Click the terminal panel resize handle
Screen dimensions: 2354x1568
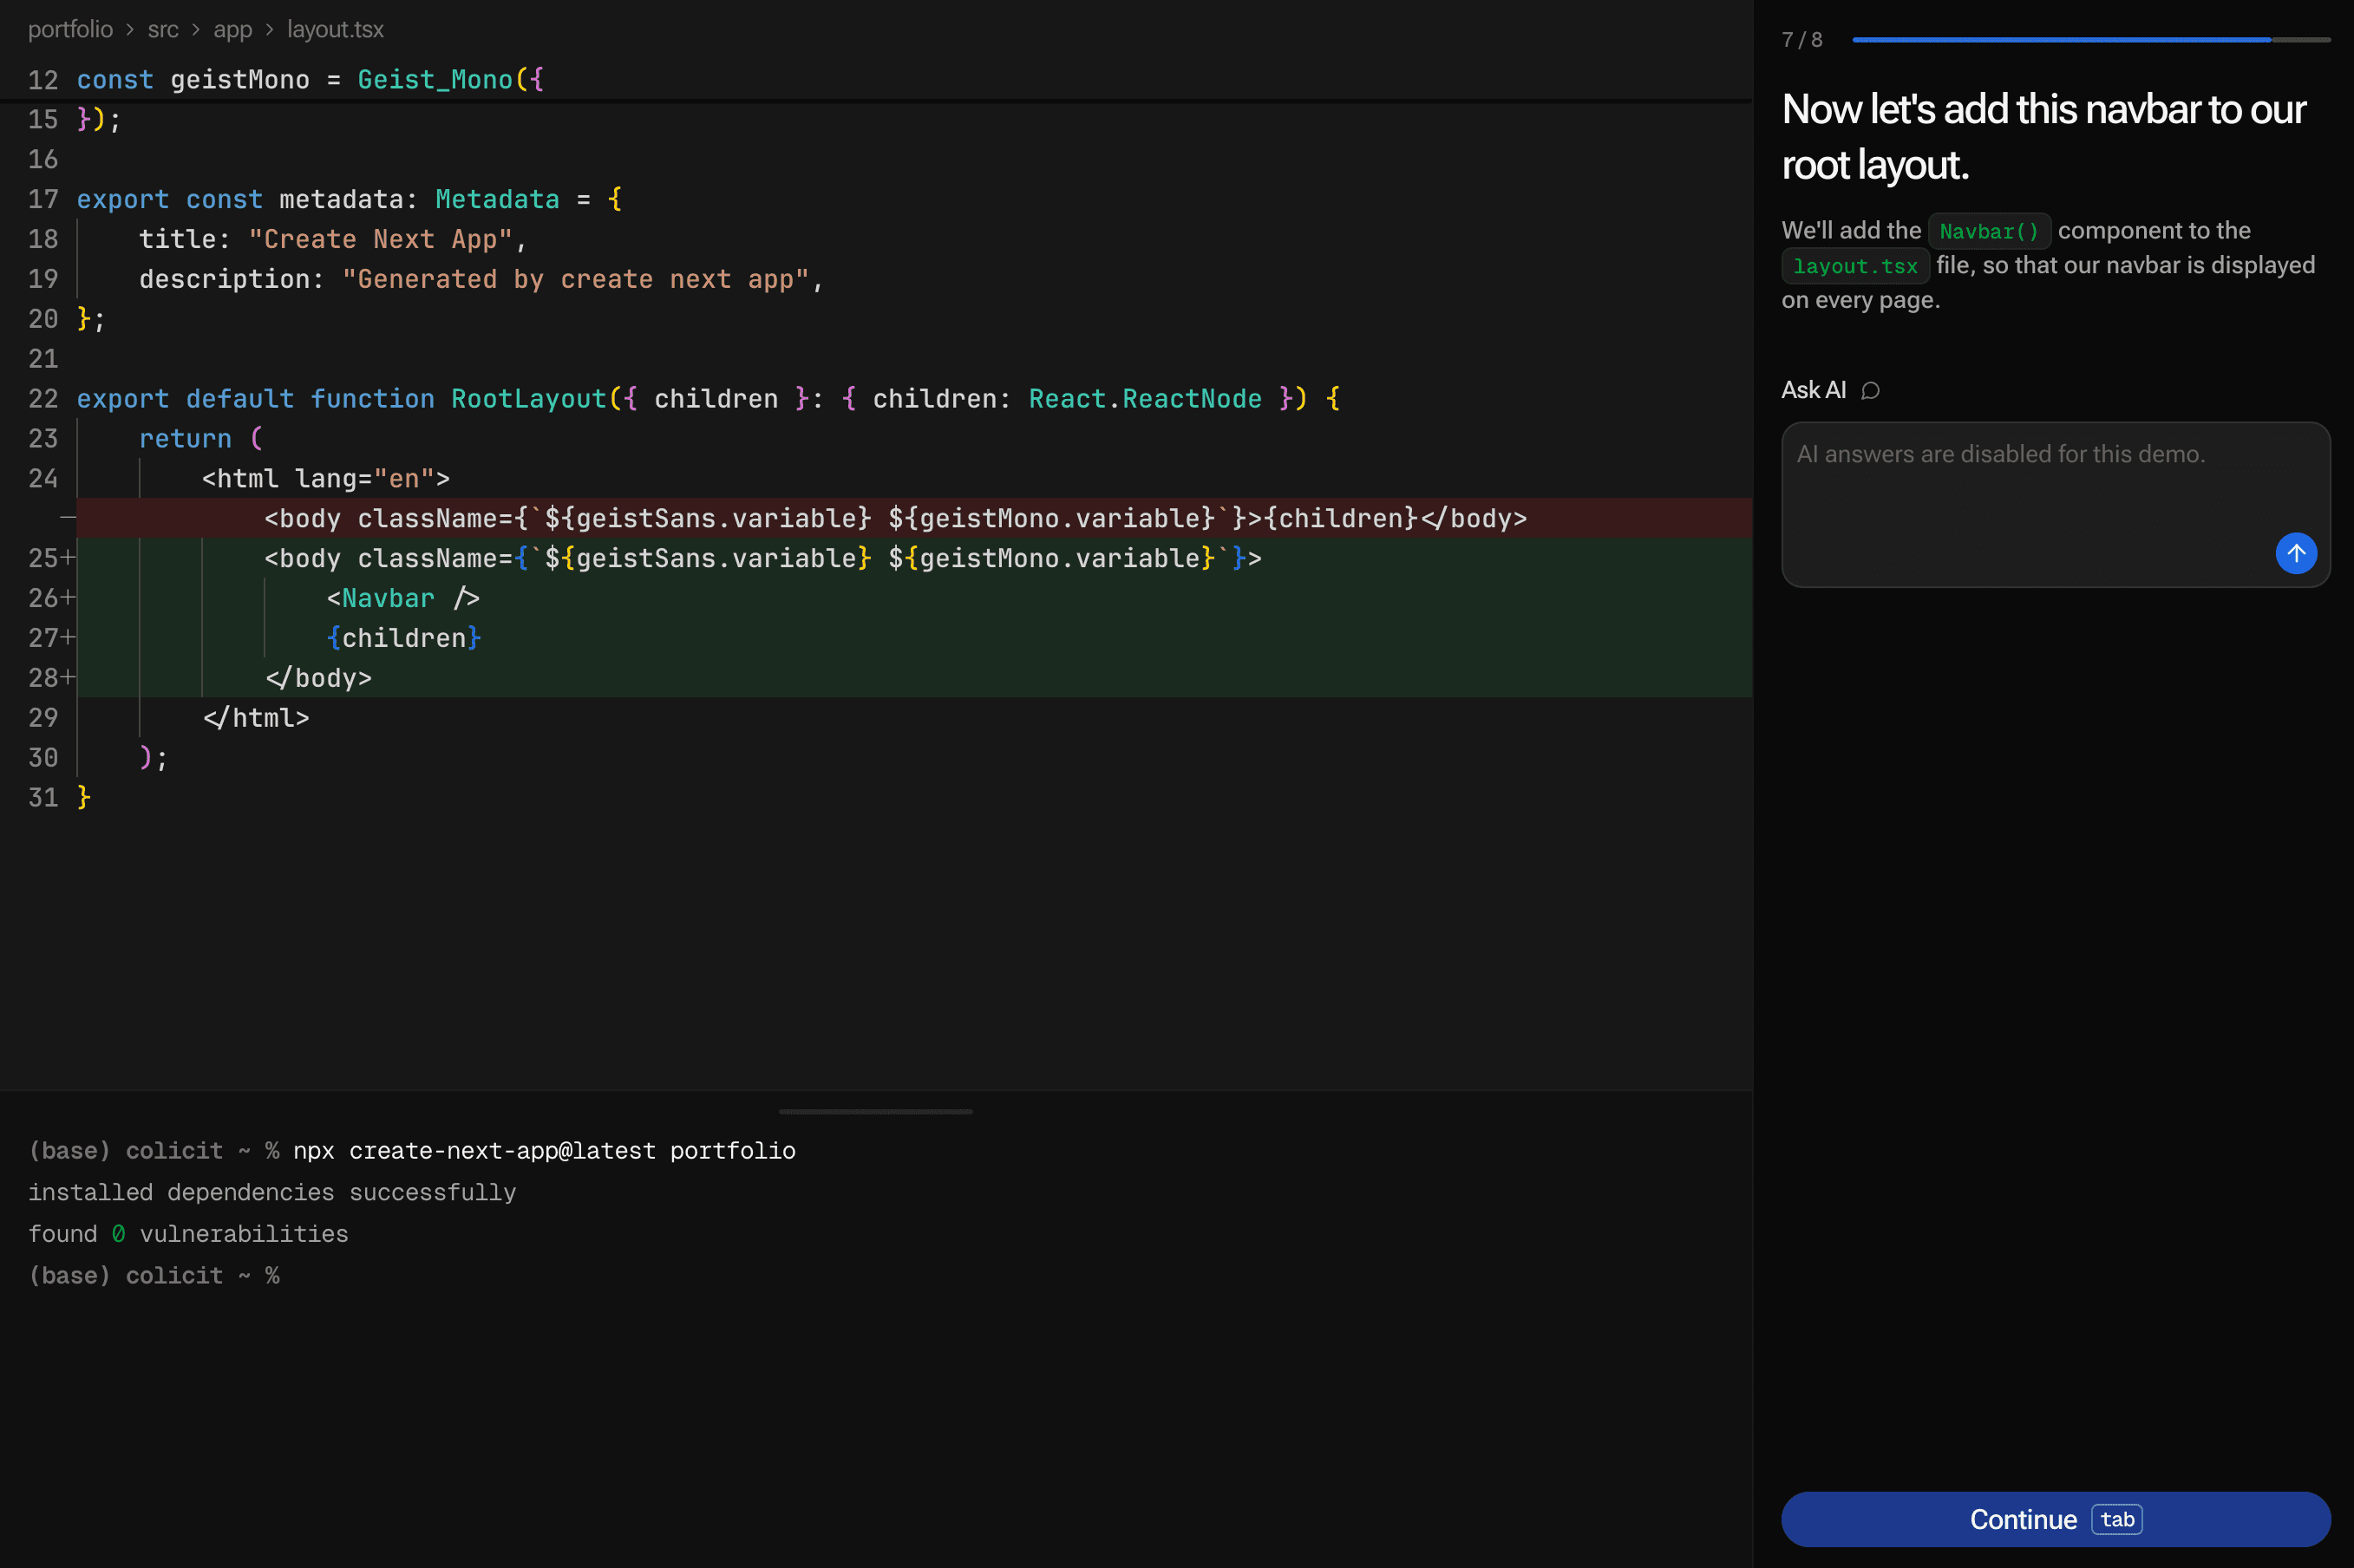coord(875,1111)
